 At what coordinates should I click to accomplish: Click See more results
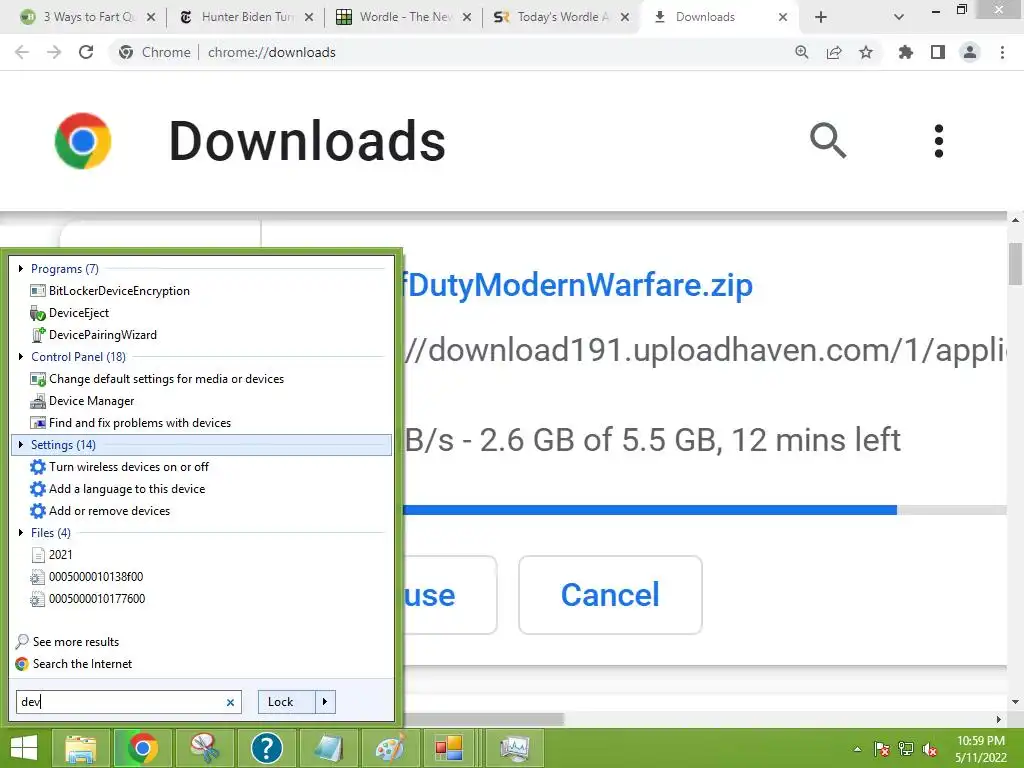pos(76,642)
